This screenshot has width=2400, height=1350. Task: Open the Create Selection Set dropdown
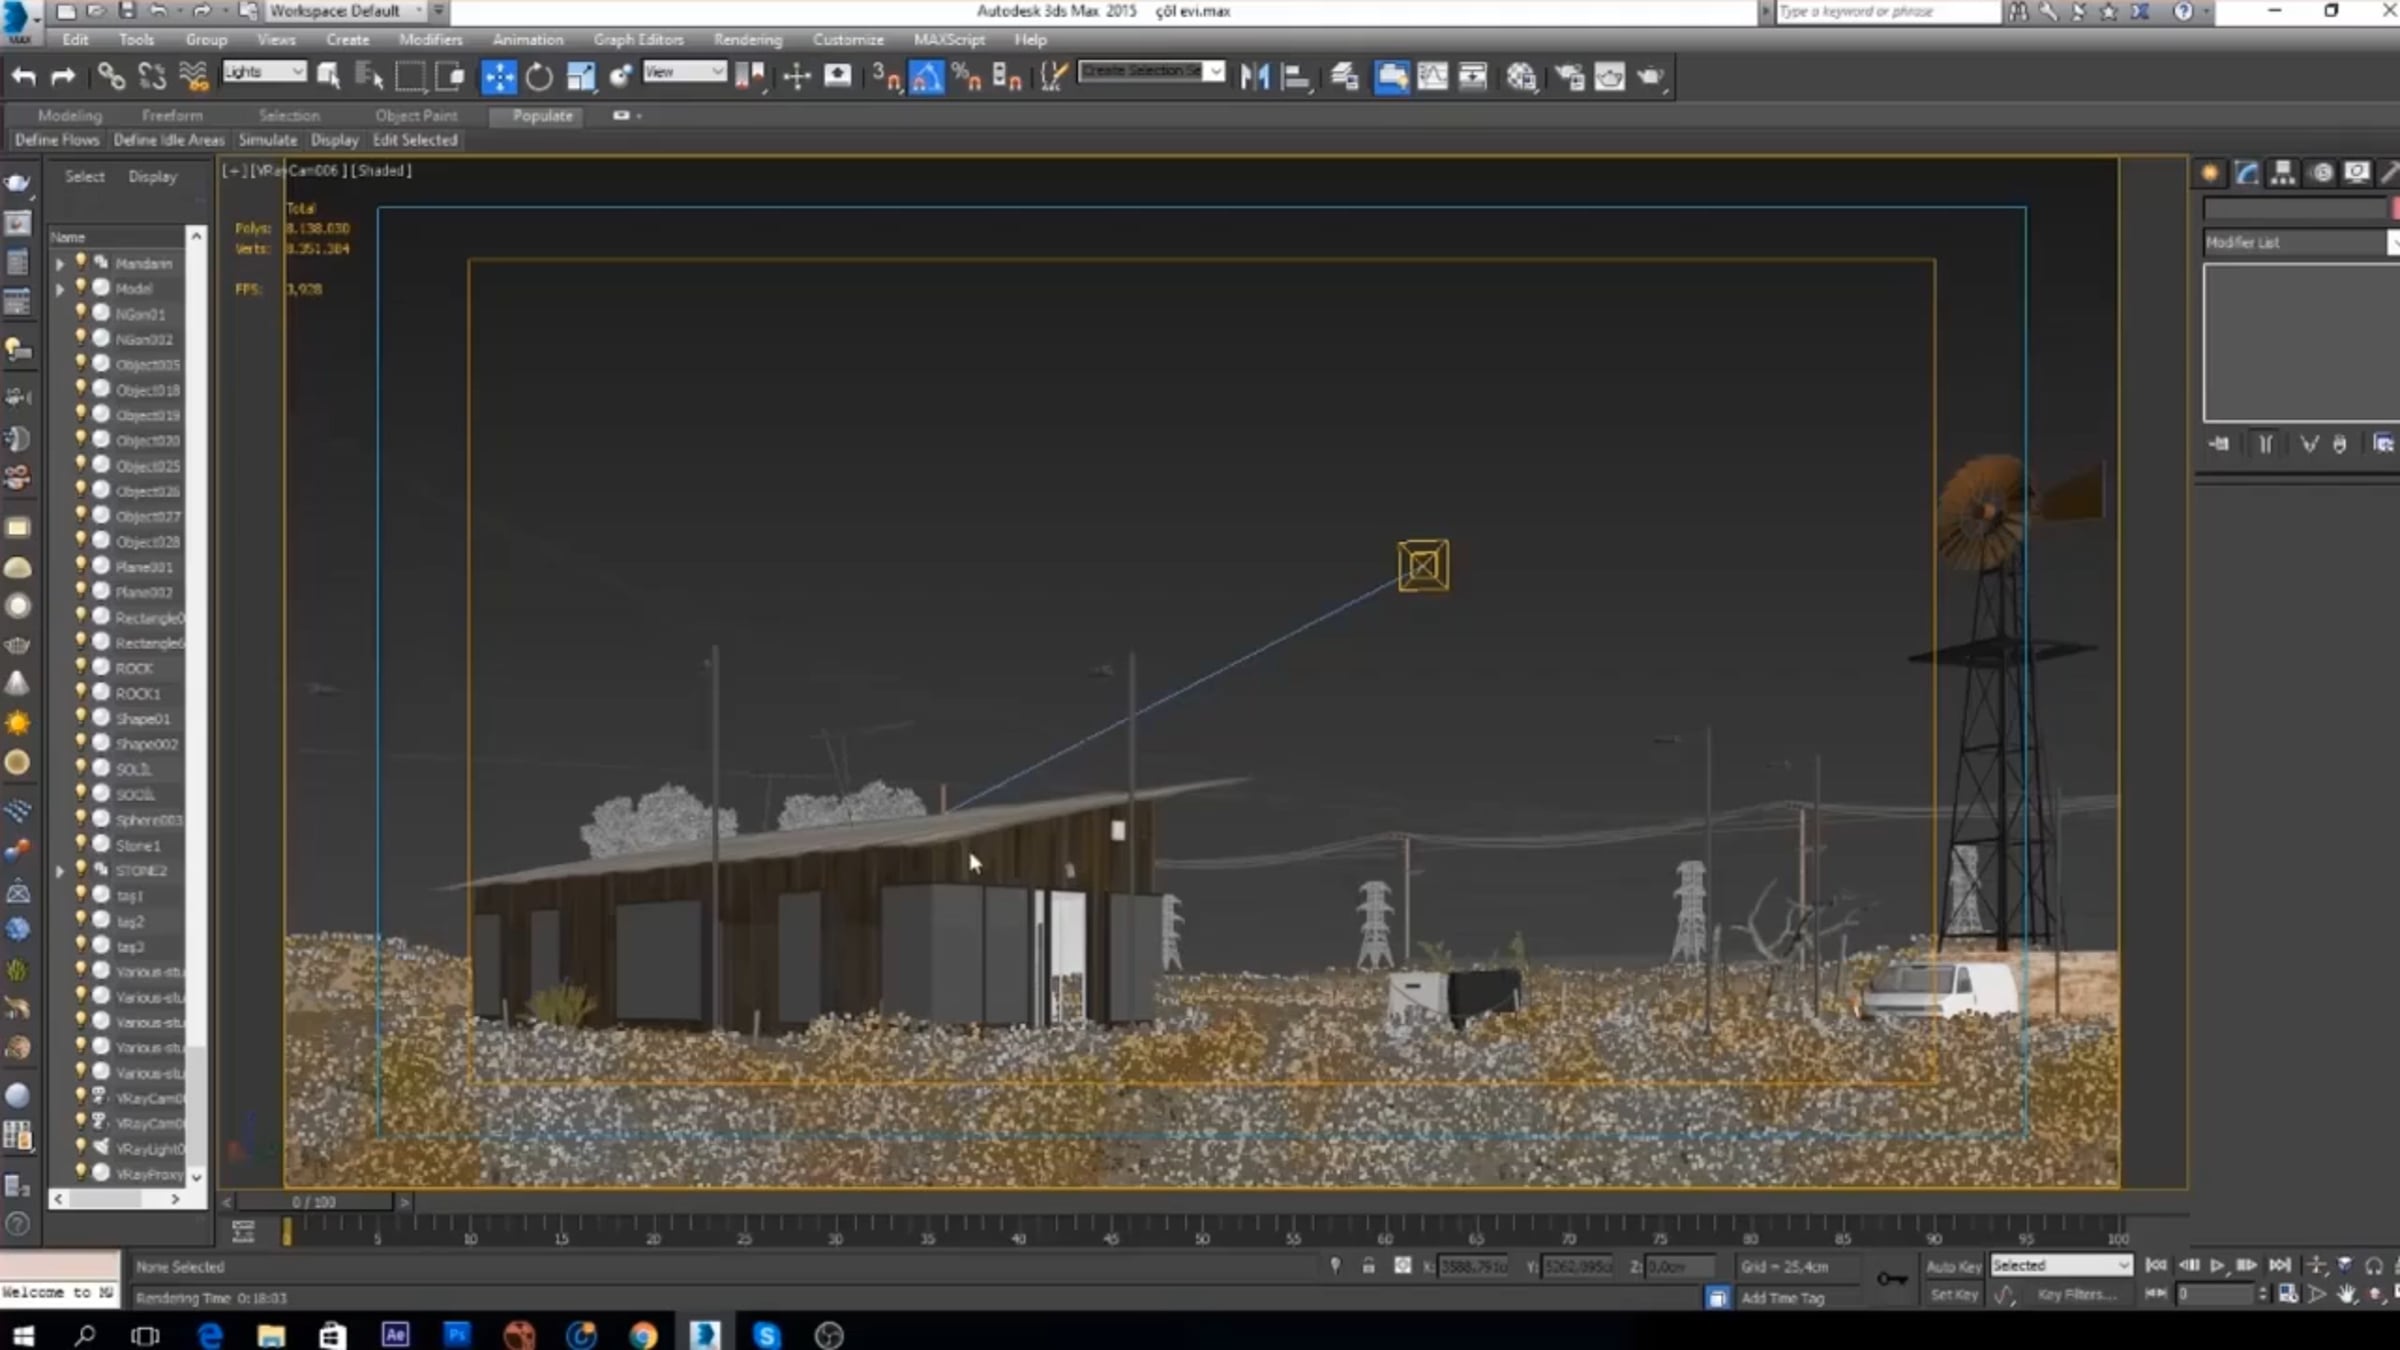point(1152,71)
